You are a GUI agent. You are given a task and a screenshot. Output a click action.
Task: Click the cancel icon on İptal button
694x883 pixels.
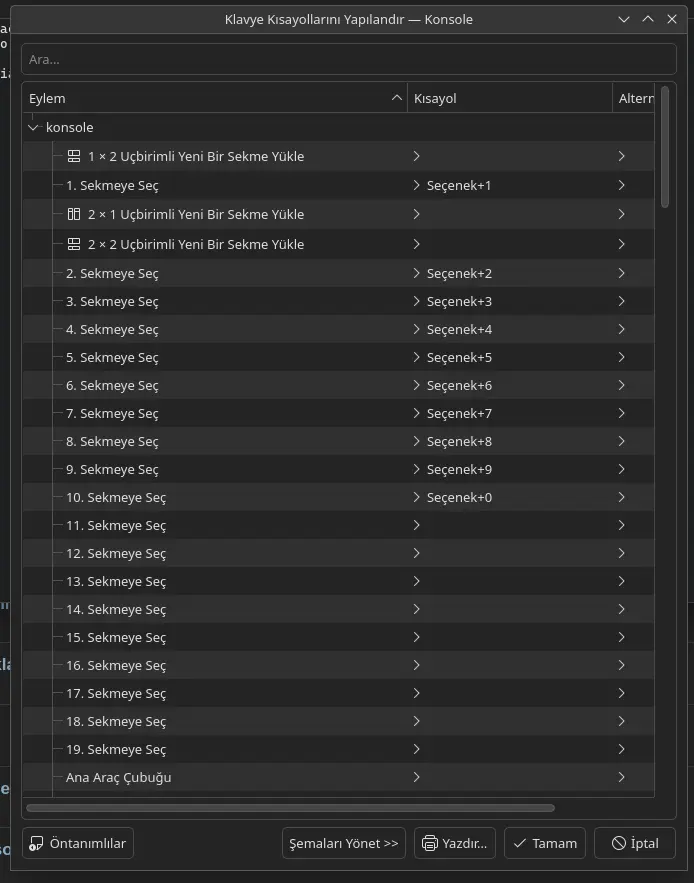[x=619, y=843]
